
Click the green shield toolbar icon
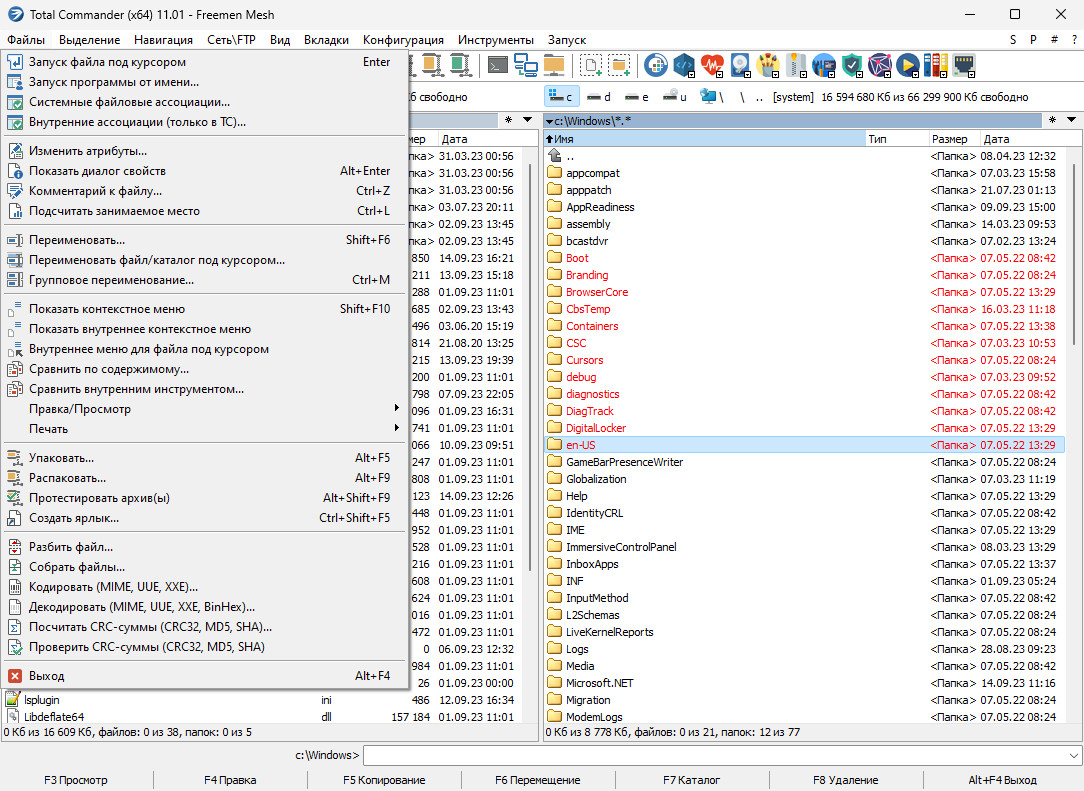click(x=851, y=66)
